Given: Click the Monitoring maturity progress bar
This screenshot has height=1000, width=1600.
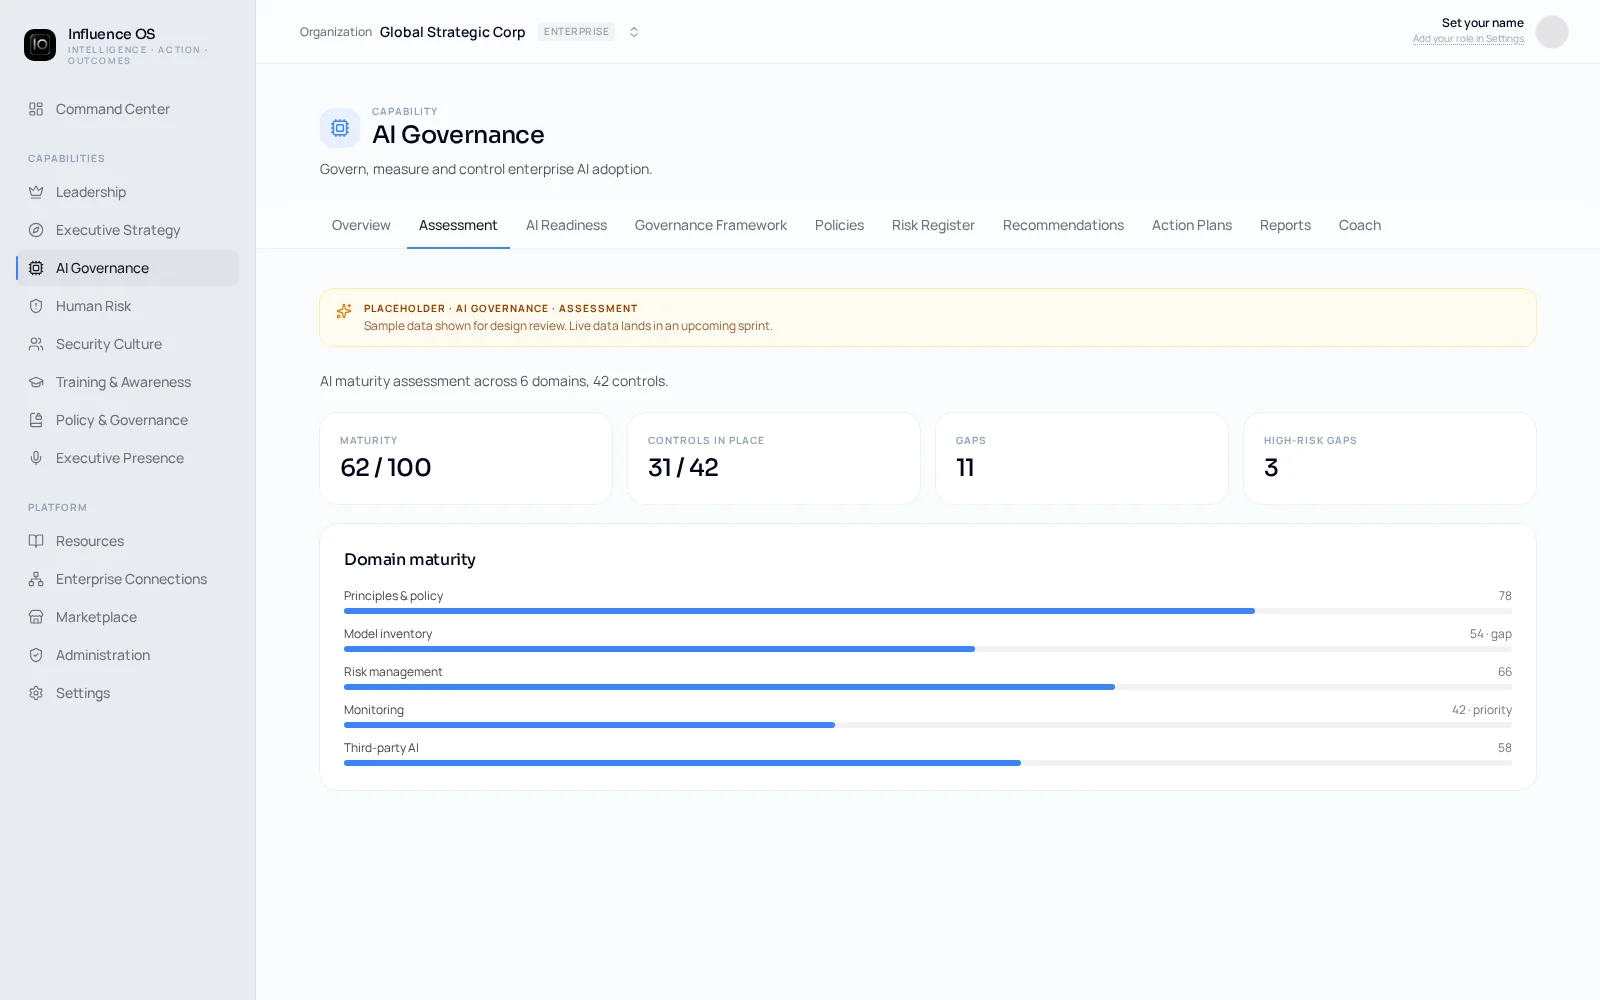Looking at the screenshot, I should (x=928, y=725).
